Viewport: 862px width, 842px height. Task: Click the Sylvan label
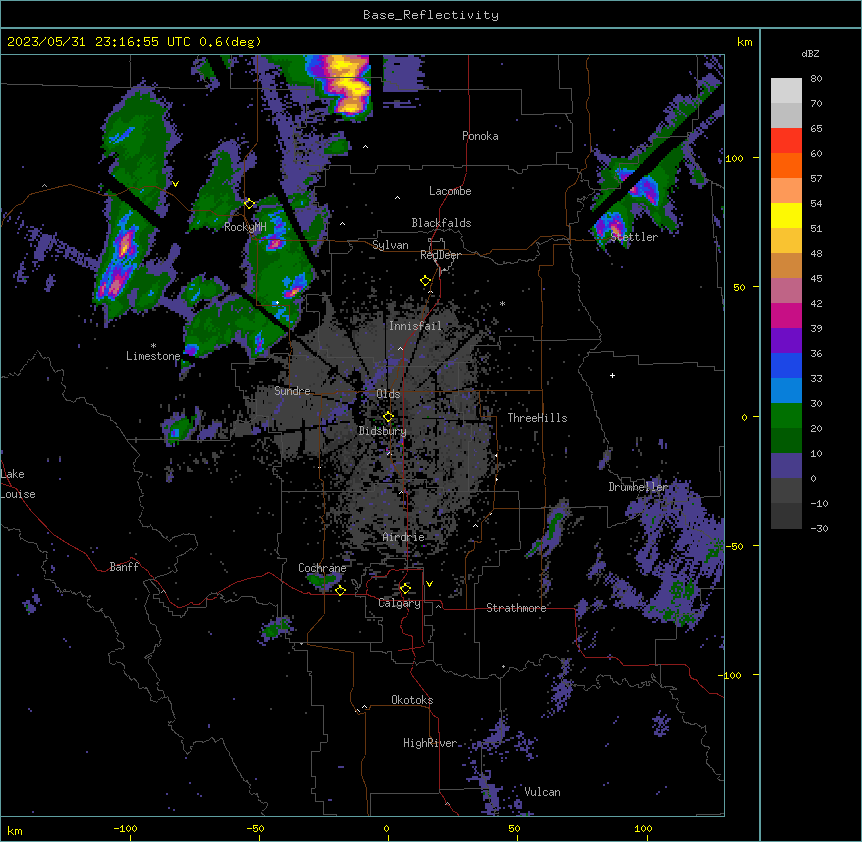(x=390, y=245)
